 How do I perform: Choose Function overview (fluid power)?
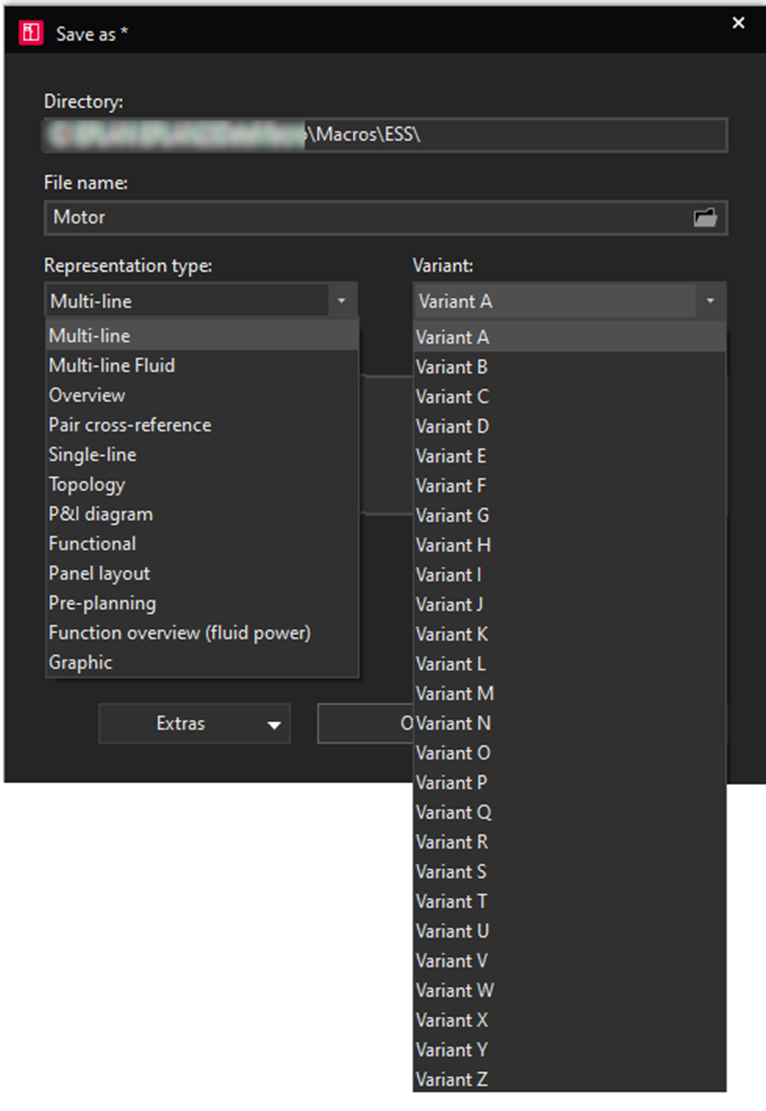[x=180, y=633]
